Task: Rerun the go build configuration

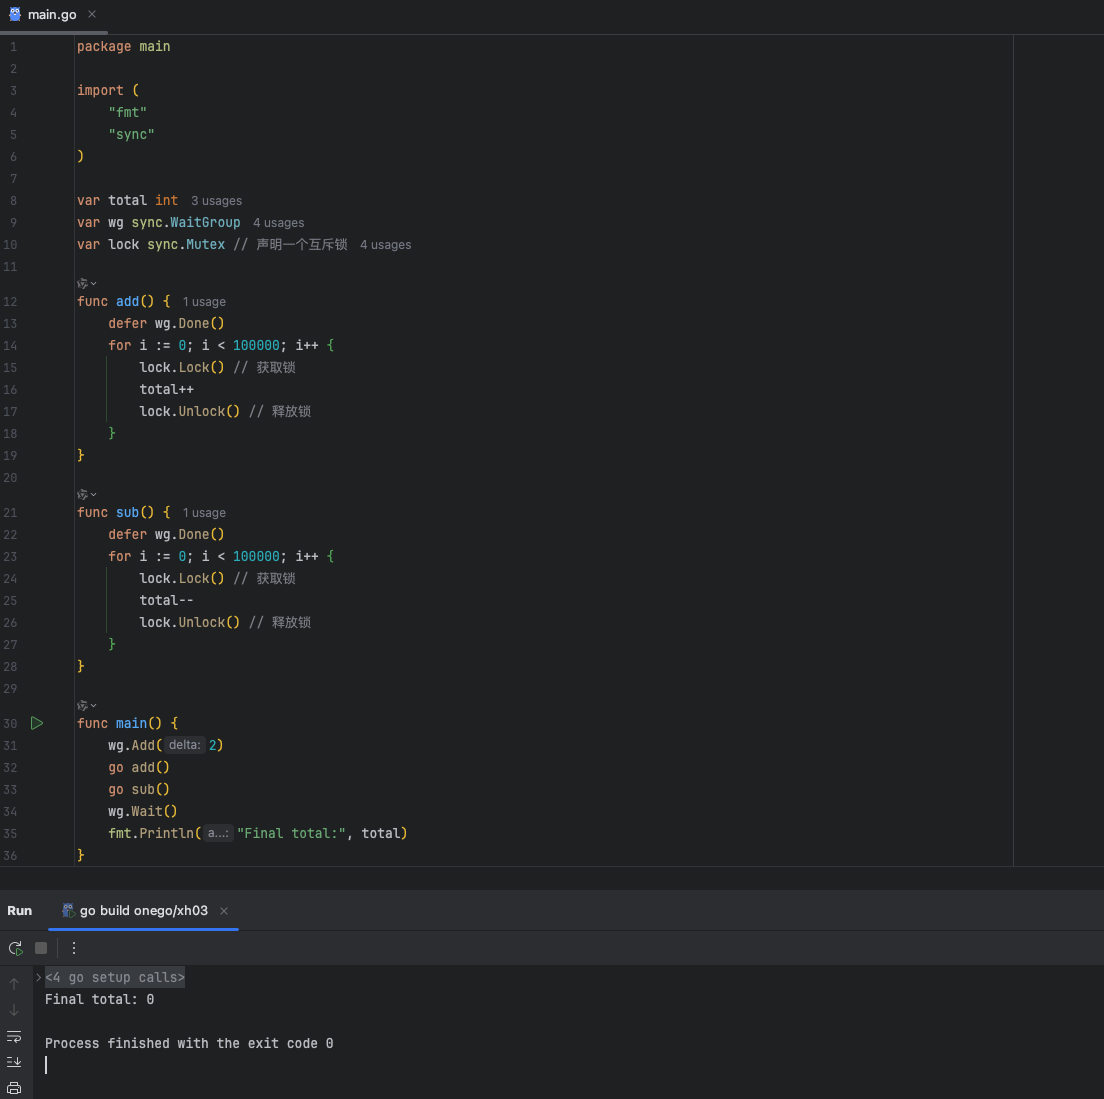Action: click(x=15, y=948)
